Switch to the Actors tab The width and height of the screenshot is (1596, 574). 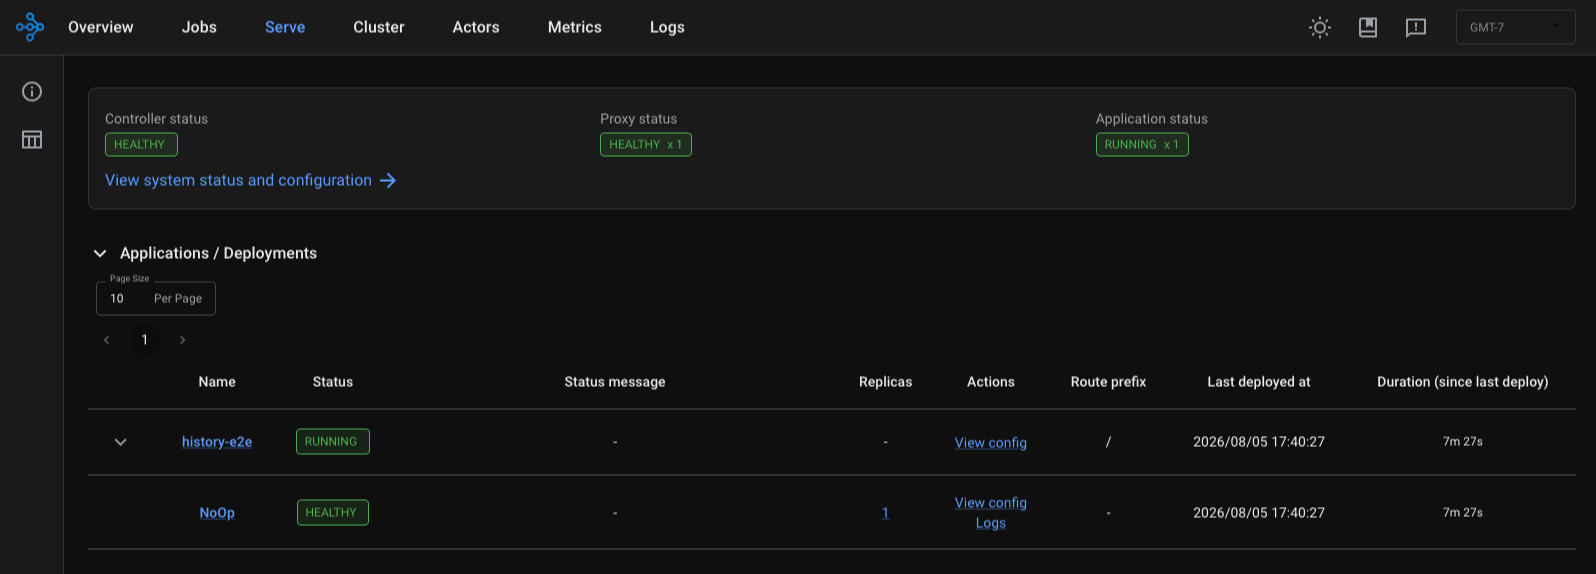pyautogui.click(x=476, y=27)
